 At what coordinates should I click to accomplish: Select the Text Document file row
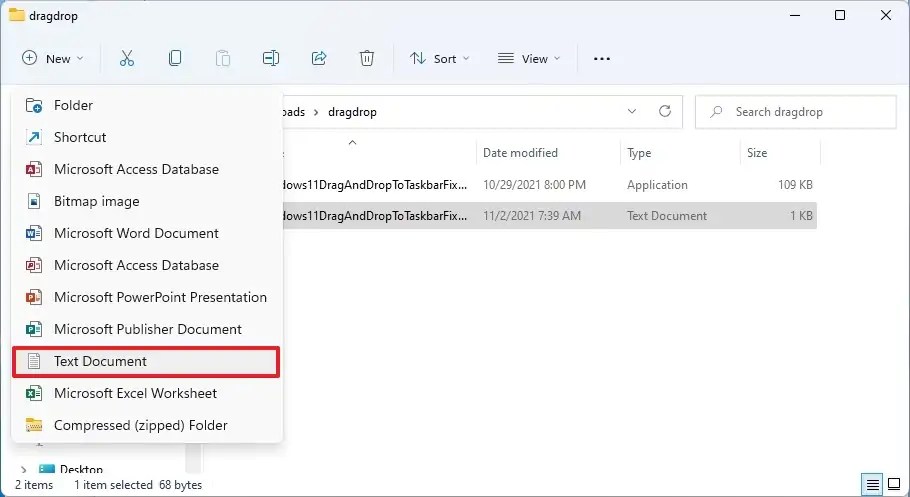point(550,215)
